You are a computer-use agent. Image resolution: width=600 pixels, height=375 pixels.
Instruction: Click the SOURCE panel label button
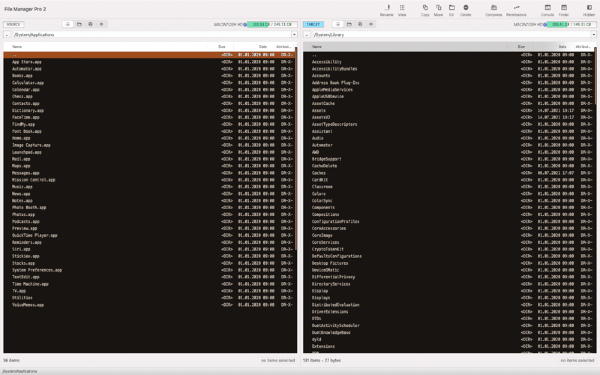pos(13,24)
